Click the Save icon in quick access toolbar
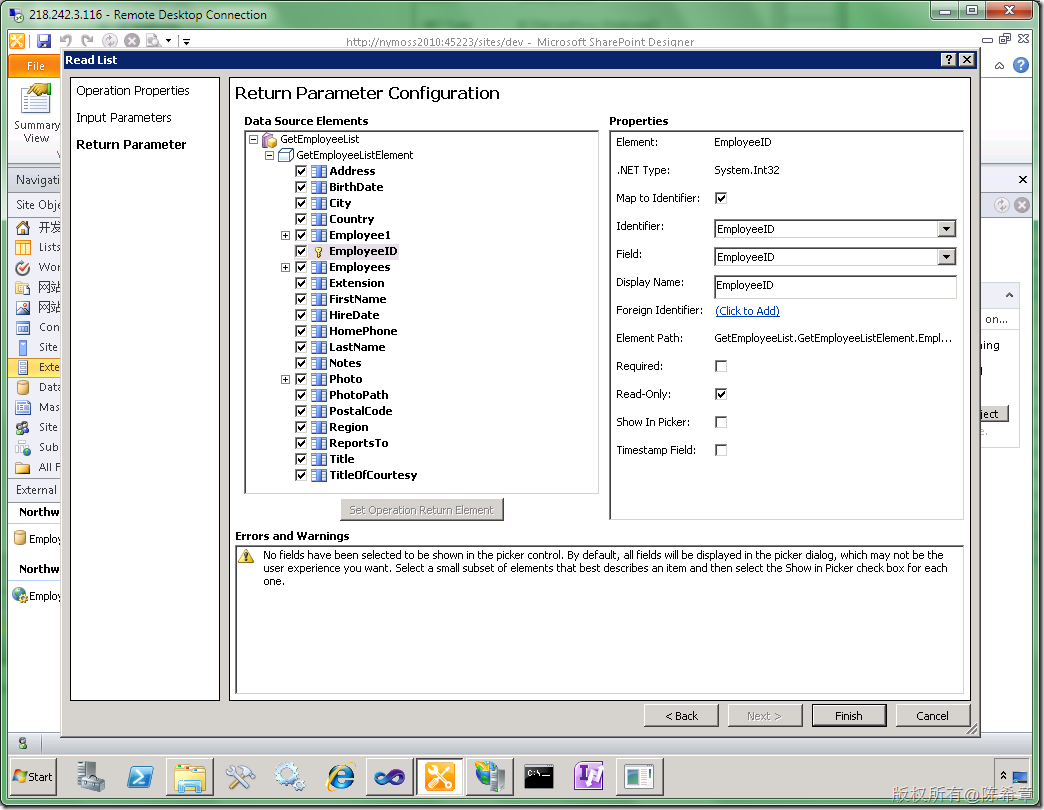The image size is (1044, 810). [44, 41]
